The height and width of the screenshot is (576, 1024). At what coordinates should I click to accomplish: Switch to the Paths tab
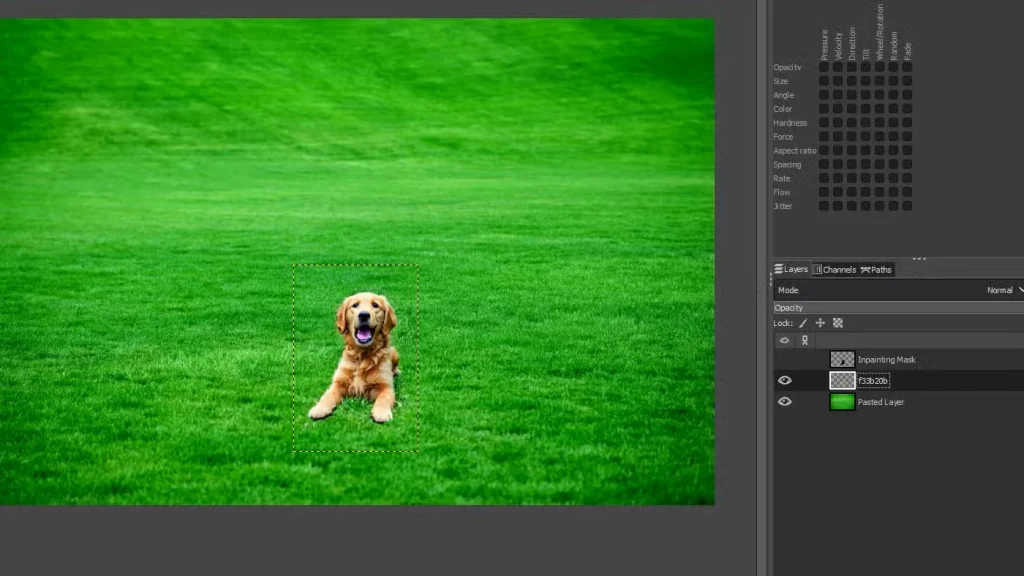pyautogui.click(x=876, y=270)
